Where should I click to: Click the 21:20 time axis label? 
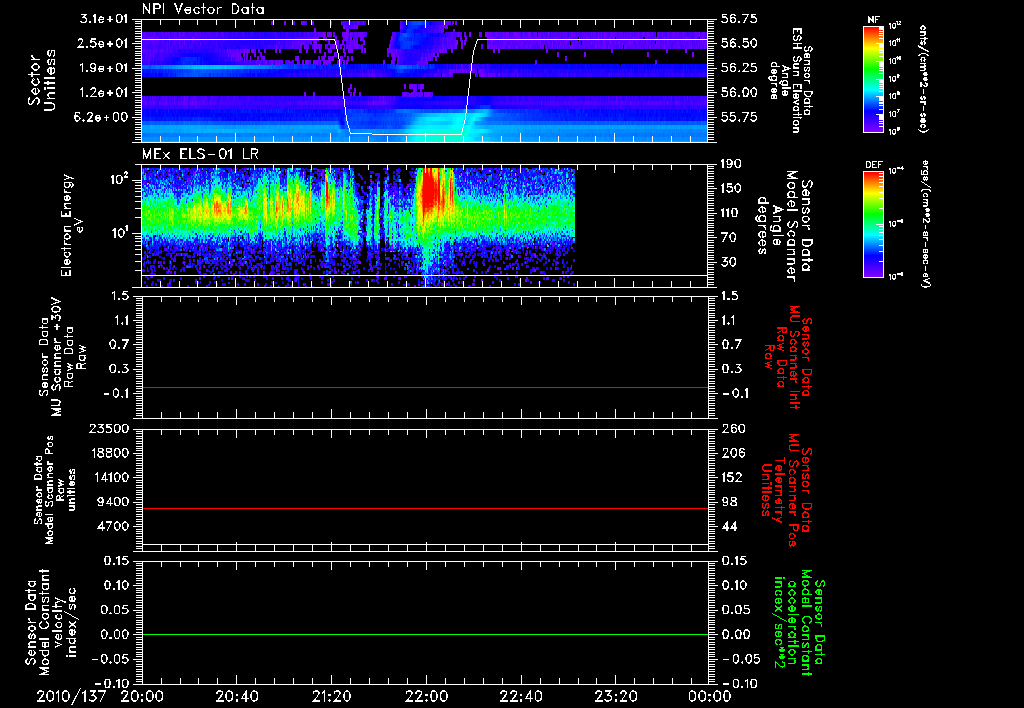pos(331,696)
